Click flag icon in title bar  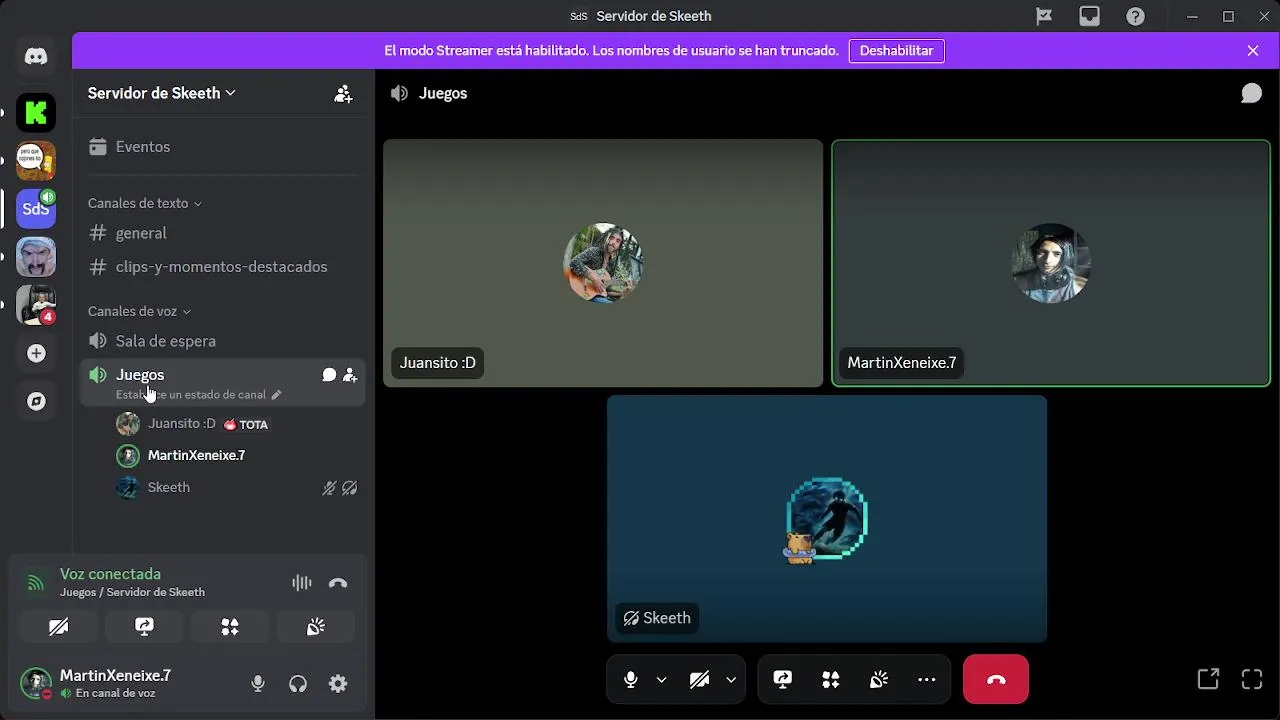click(1044, 16)
